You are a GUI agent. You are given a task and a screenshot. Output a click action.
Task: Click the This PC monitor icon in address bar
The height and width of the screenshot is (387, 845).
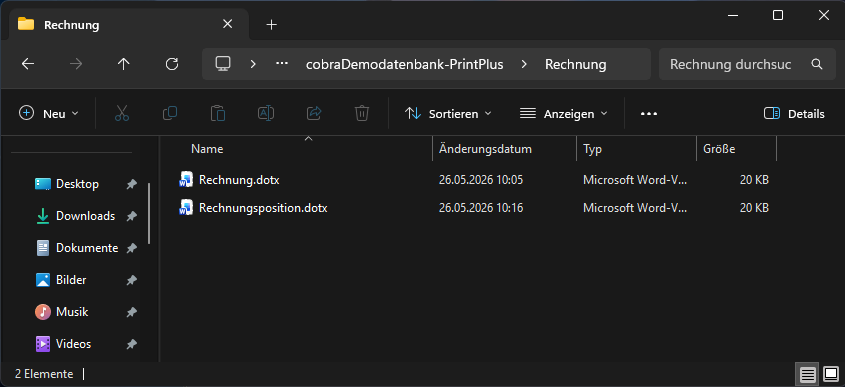click(x=223, y=64)
